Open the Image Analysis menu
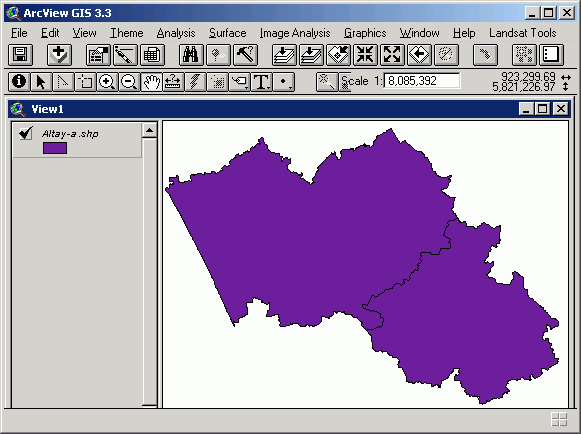The height and width of the screenshot is (434, 581). pos(295,33)
